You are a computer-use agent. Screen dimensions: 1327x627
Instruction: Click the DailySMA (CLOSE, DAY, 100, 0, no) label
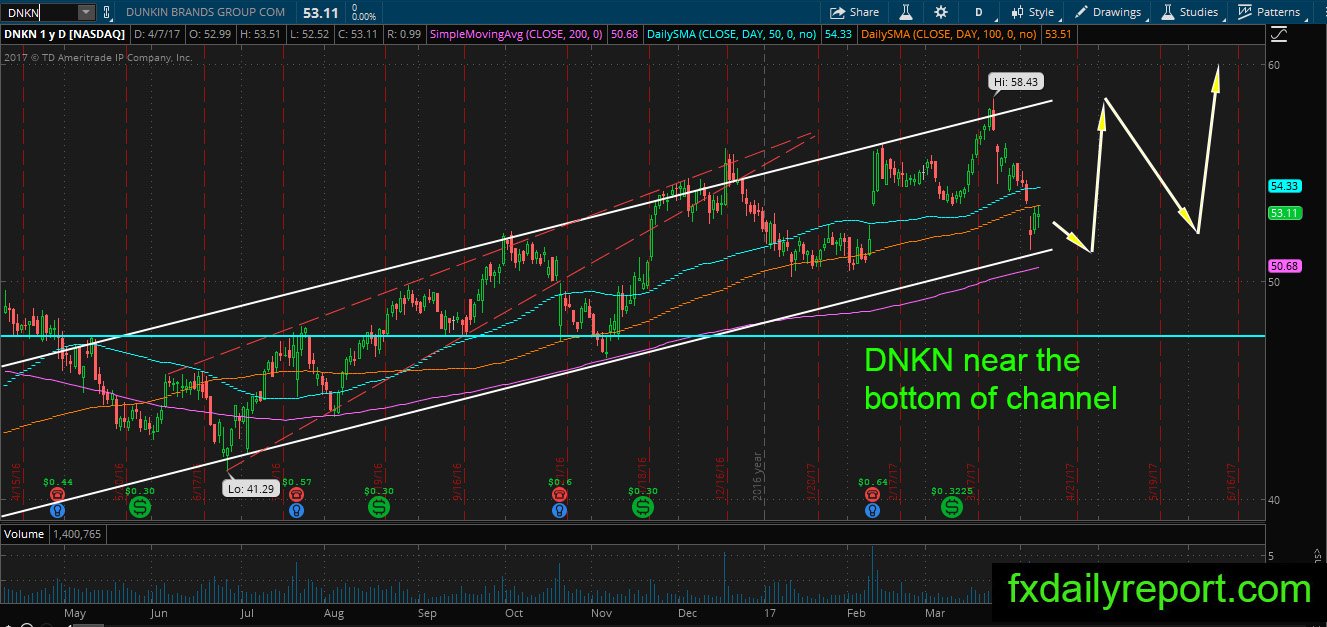click(951, 35)
